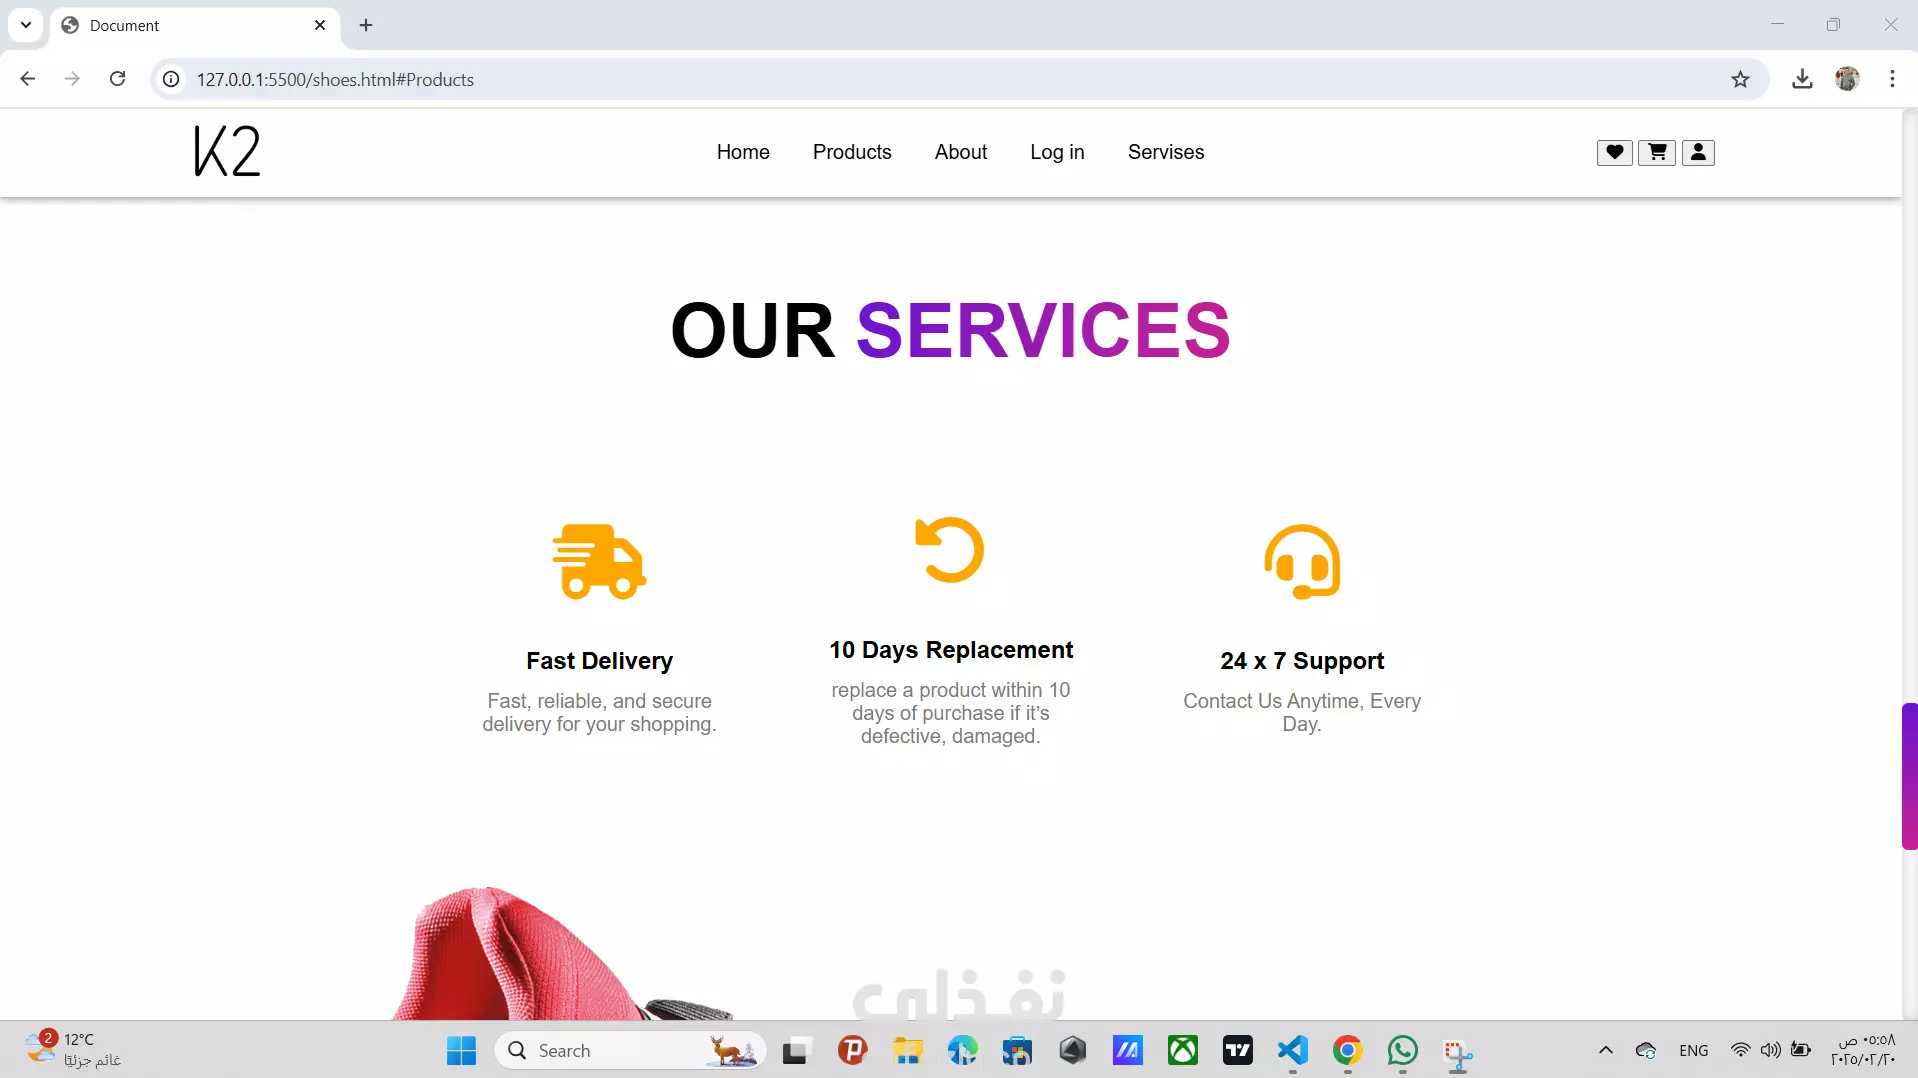Click the page vertical scrollbar thumb
The width and height of the screenshot is (1918, 1078).
tap(1909, 776)
